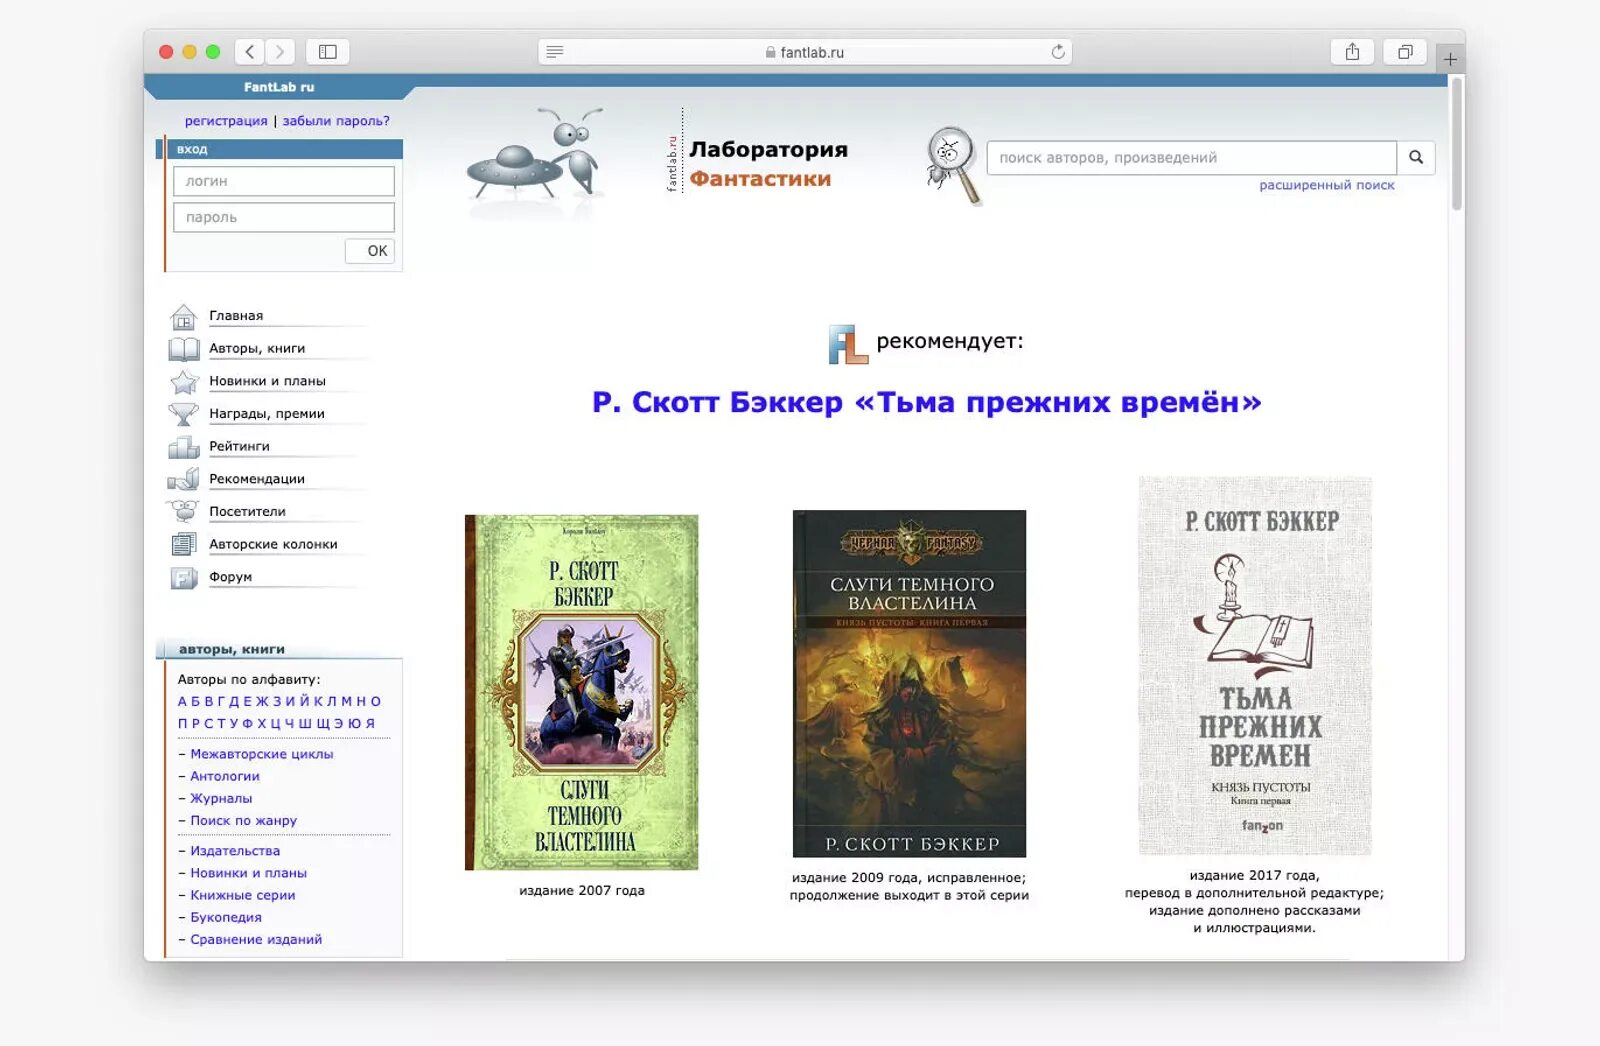This screenshot has height=1046, width=1600.
Task: Open Авторские колонки menu item
Action: (x=273, y=544)
